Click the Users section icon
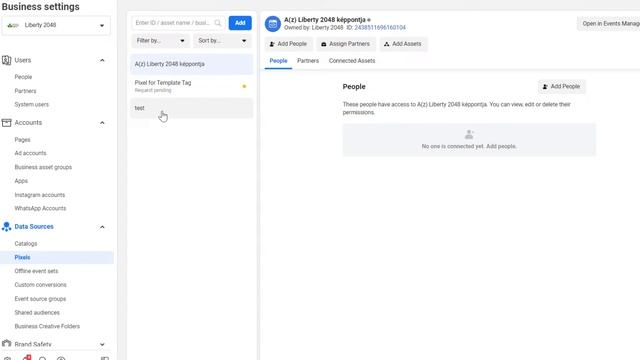640x360 pixels. (x=7, y=60)
